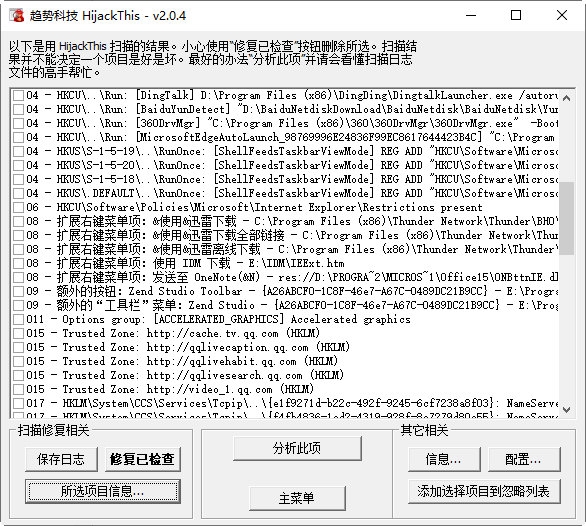
Task: Click 添加选择项目到忽略列表 button
Action: (484, 491)
